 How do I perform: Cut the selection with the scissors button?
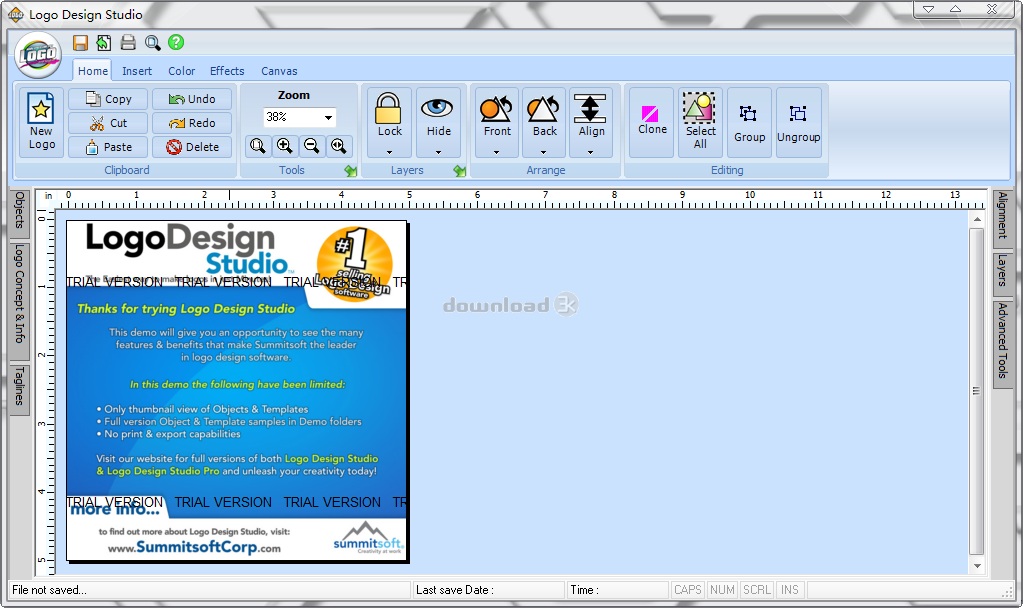click(108, 123)
